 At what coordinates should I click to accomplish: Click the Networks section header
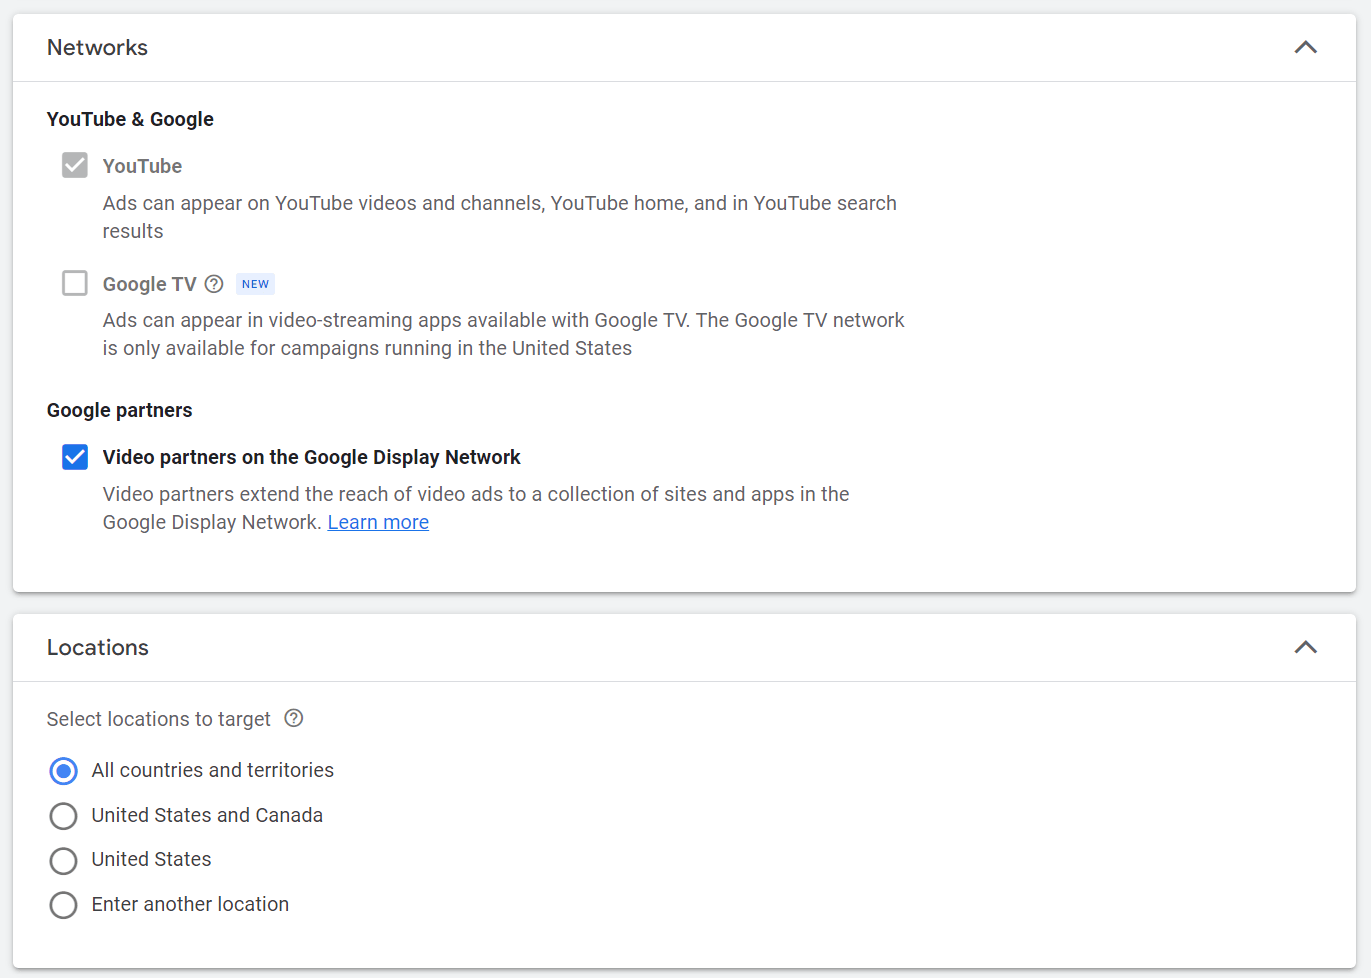[x=97, y=47]
